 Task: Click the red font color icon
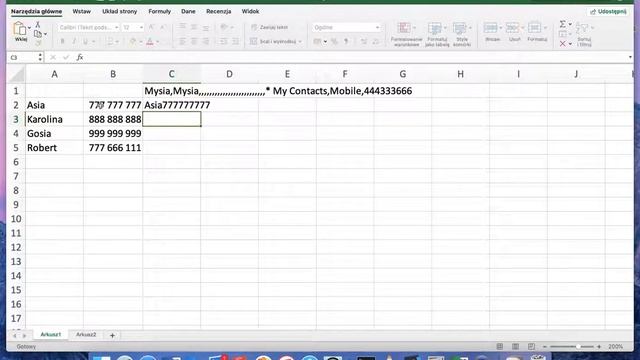150,42
